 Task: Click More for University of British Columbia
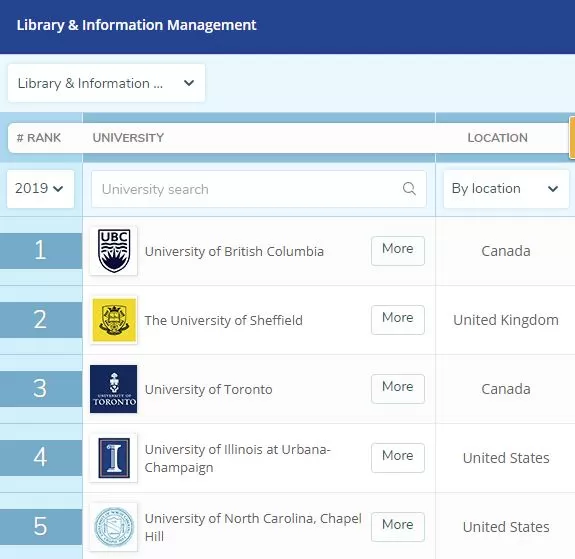tap(398, 251)
